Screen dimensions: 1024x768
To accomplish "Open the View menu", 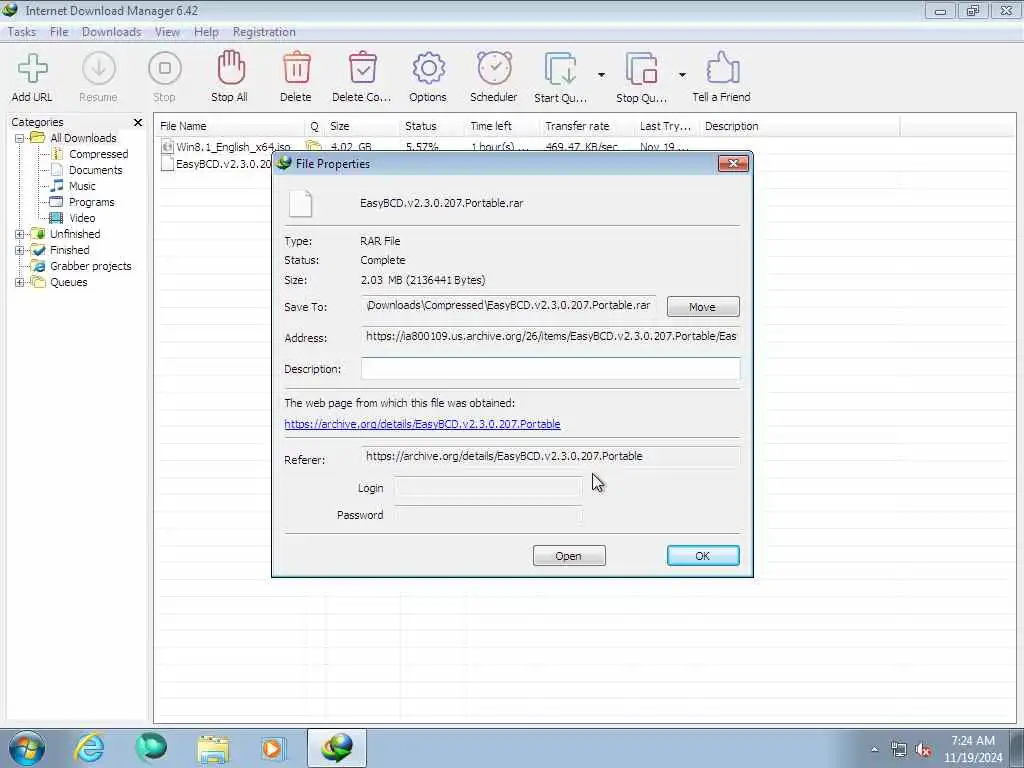I will [x=167, y=32].
